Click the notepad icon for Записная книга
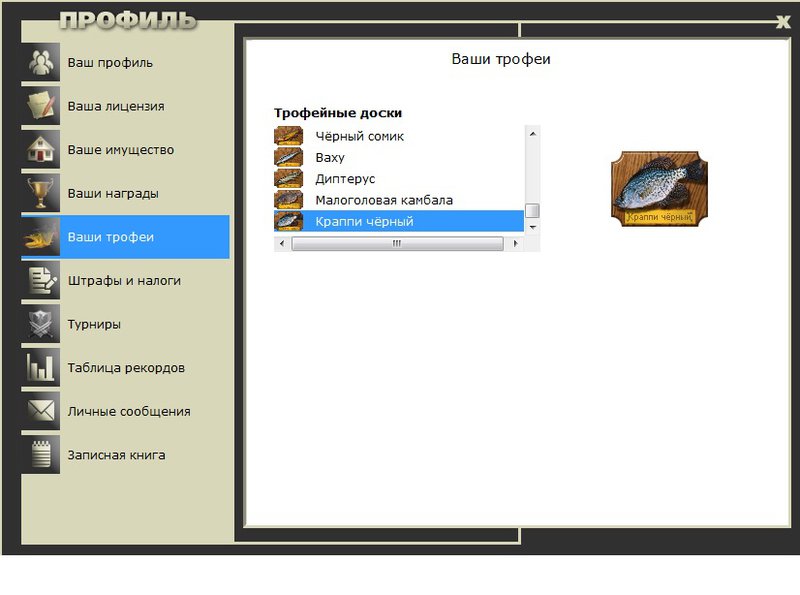This screenshot has height=595, width=800. [x=41, y=455]
